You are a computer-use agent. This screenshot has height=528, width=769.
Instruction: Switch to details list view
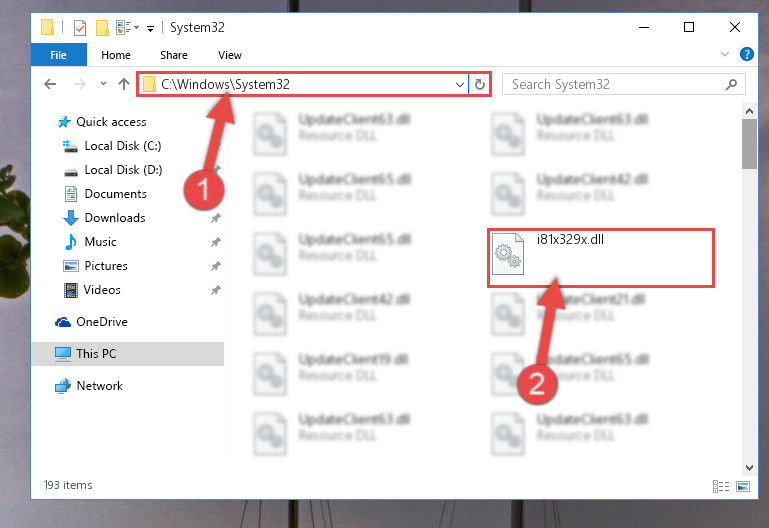pos(720,486)
